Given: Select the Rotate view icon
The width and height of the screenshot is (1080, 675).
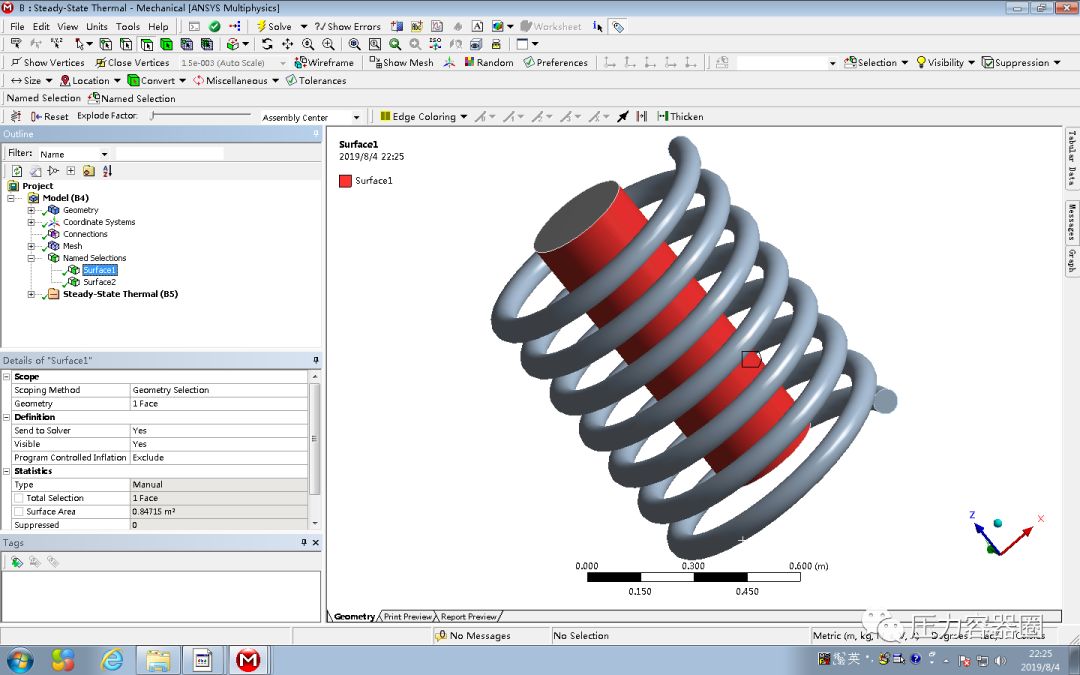Looking at the screenshot, I should pos(268,44).
